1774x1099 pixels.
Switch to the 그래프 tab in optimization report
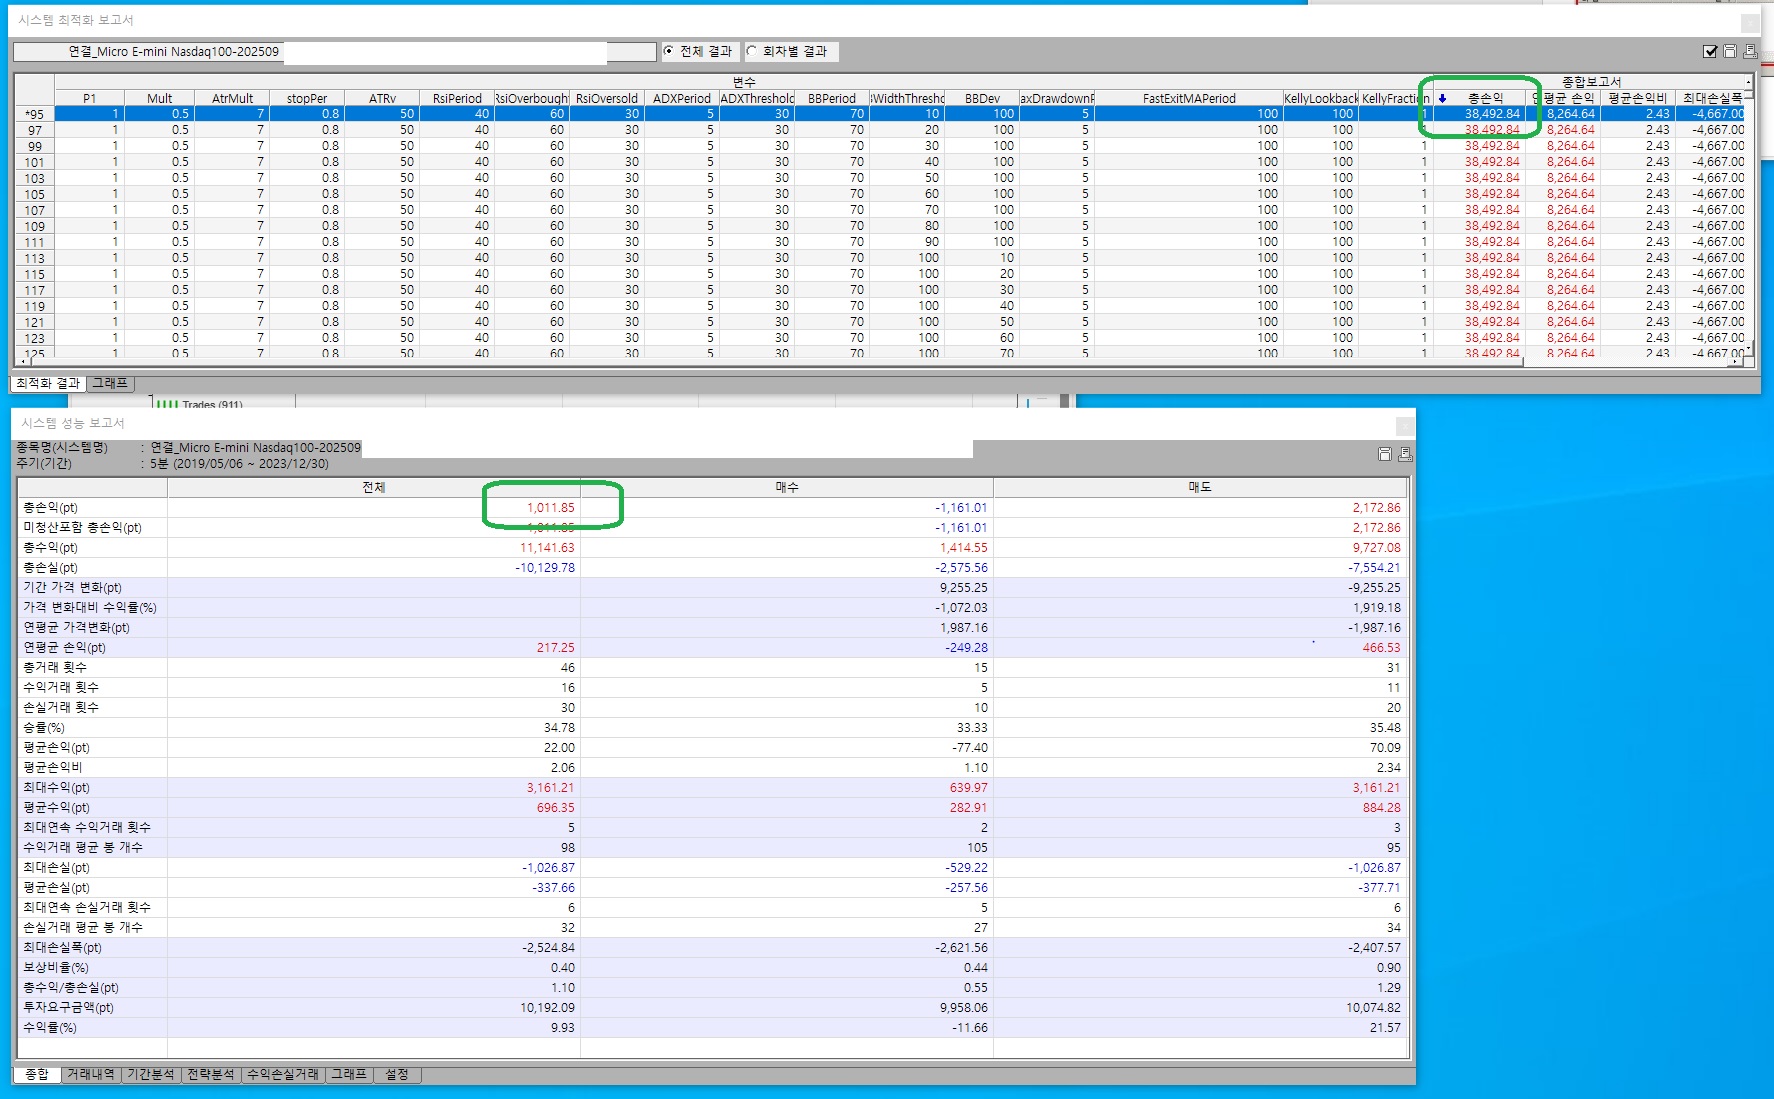tap(110, 383)
